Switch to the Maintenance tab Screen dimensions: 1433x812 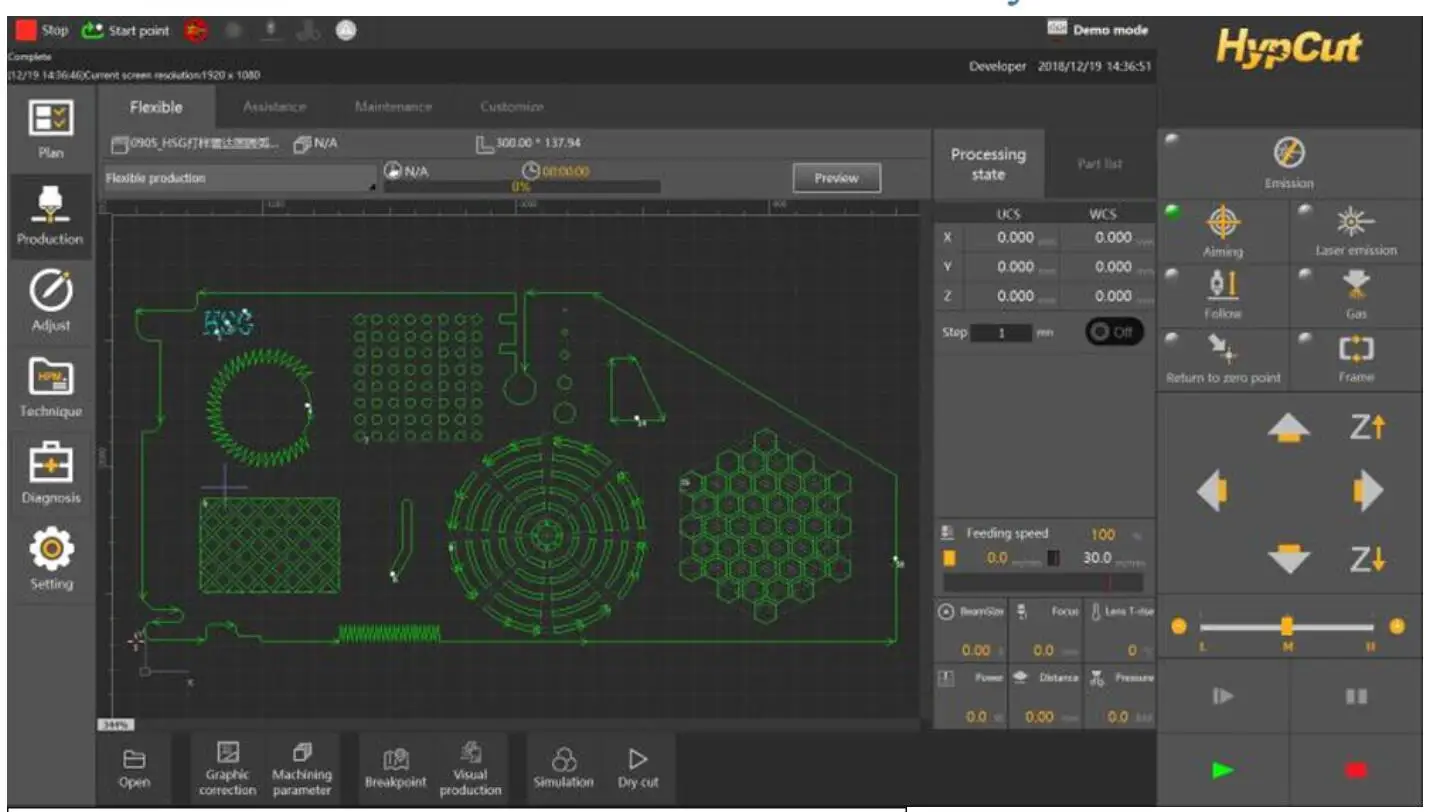(x=393, y=107)
